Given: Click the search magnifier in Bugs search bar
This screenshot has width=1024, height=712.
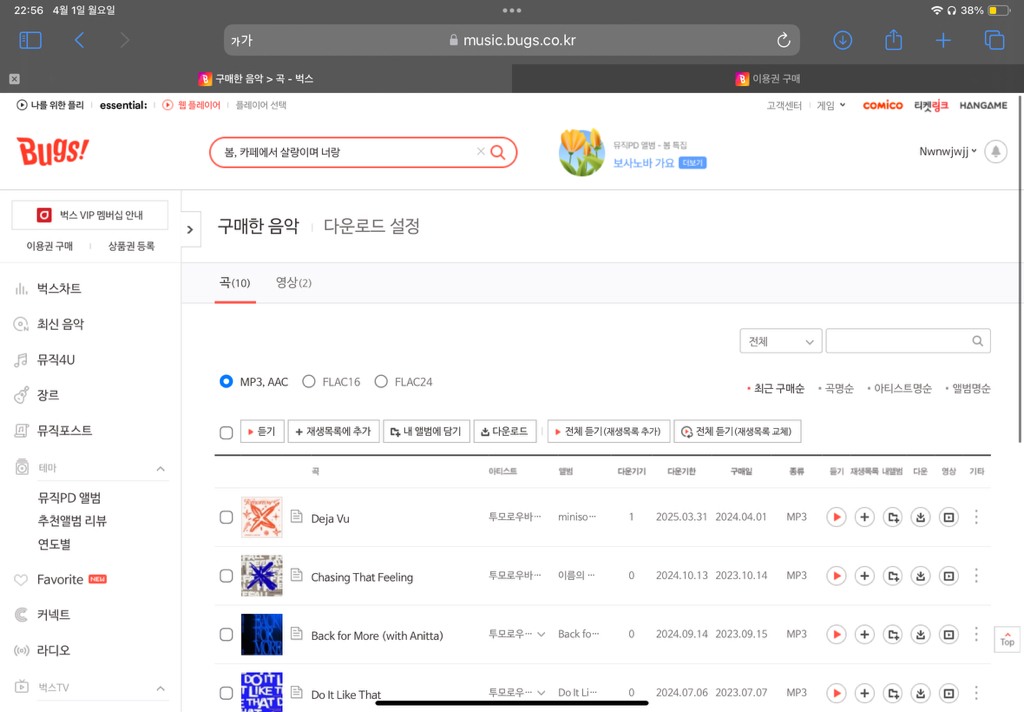Looking at the screenshot, I should (x=498, y=152).
